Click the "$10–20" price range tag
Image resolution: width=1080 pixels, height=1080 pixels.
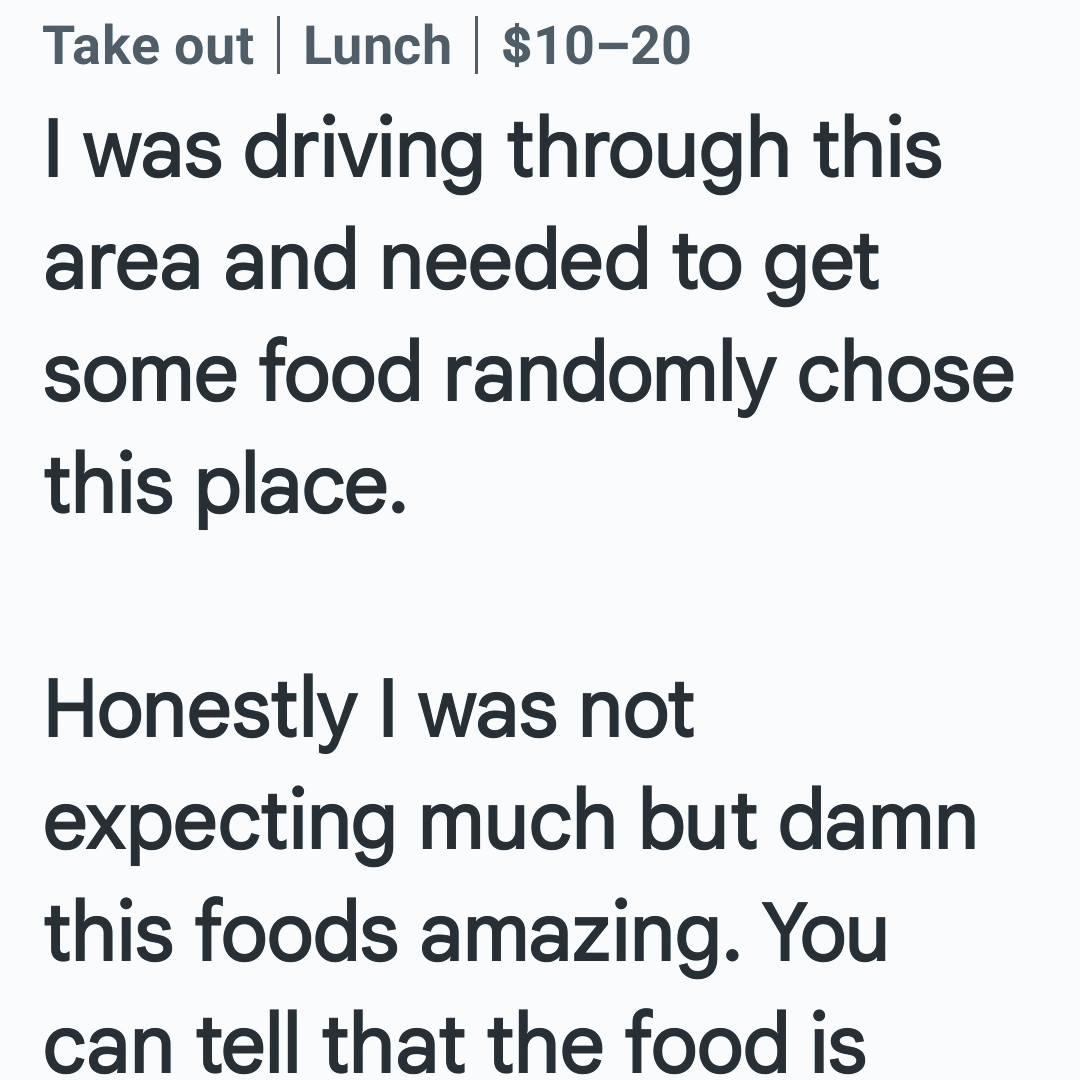[596, 45]
